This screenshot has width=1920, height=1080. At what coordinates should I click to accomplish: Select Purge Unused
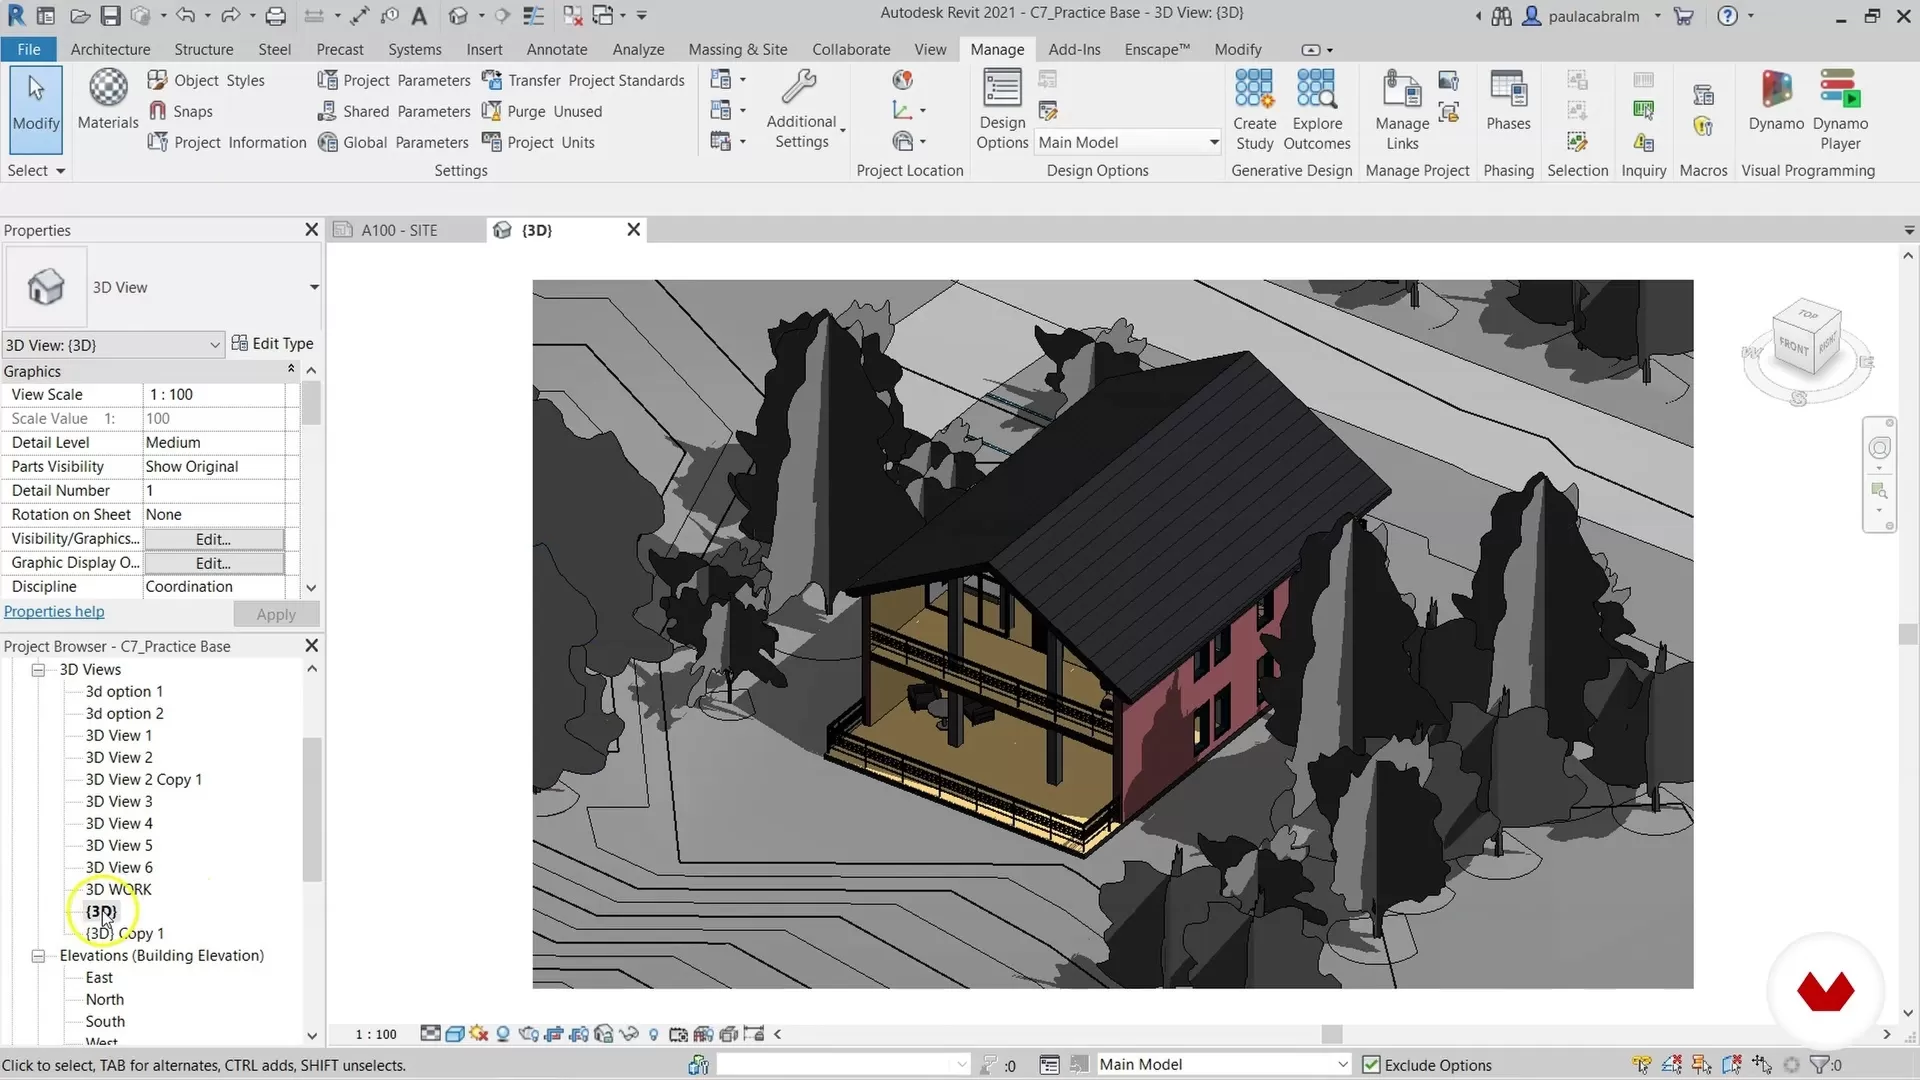click(x=556, y=111)
